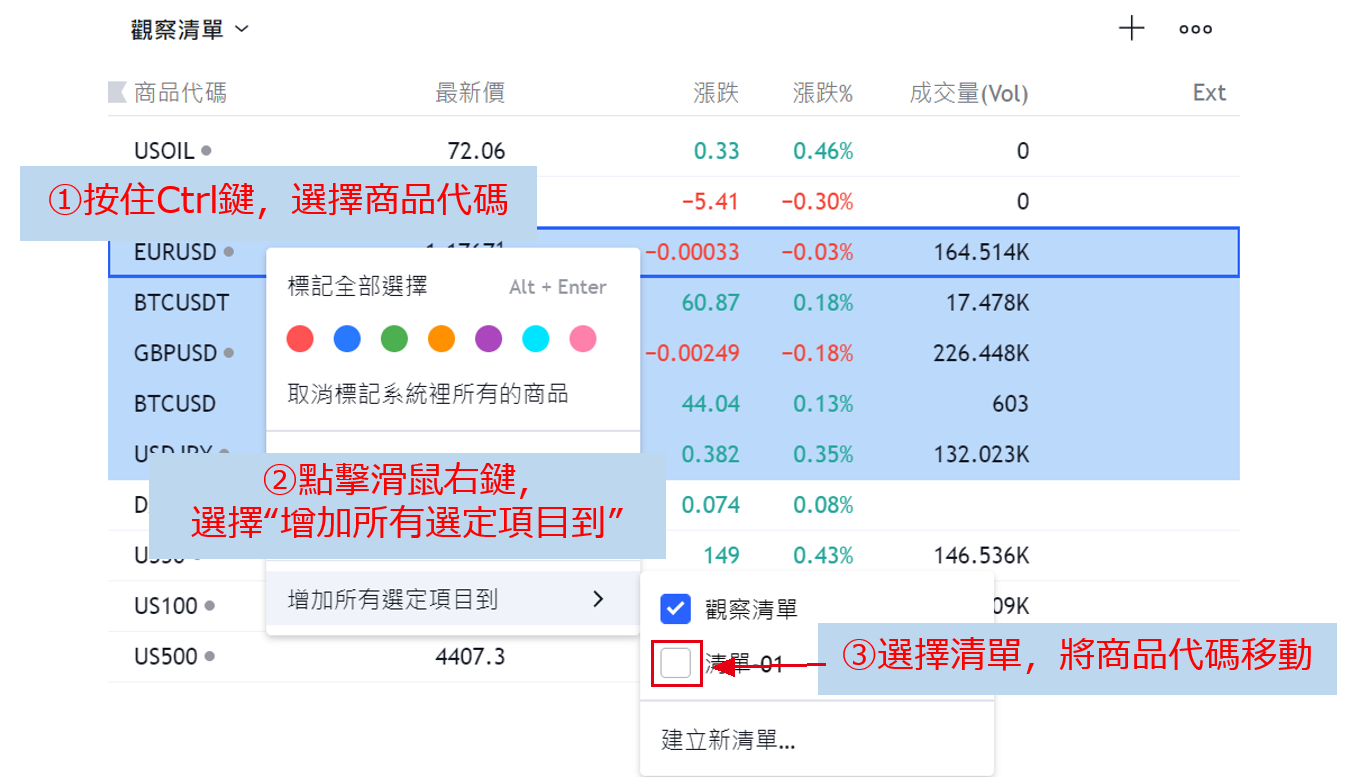Click the Ext column header
1350x777 pixels.
coord(1209,93)
